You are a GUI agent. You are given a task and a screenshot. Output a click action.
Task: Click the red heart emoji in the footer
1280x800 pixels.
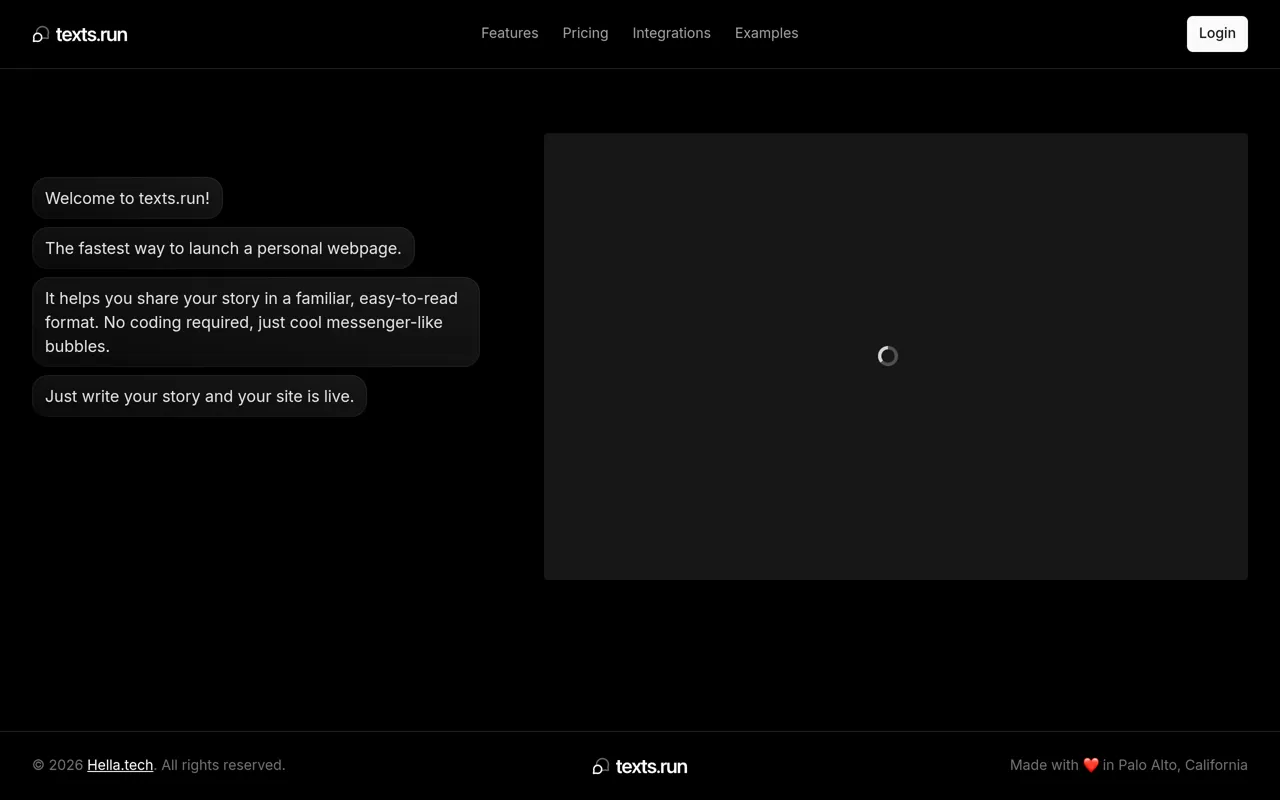point(1091,765)
